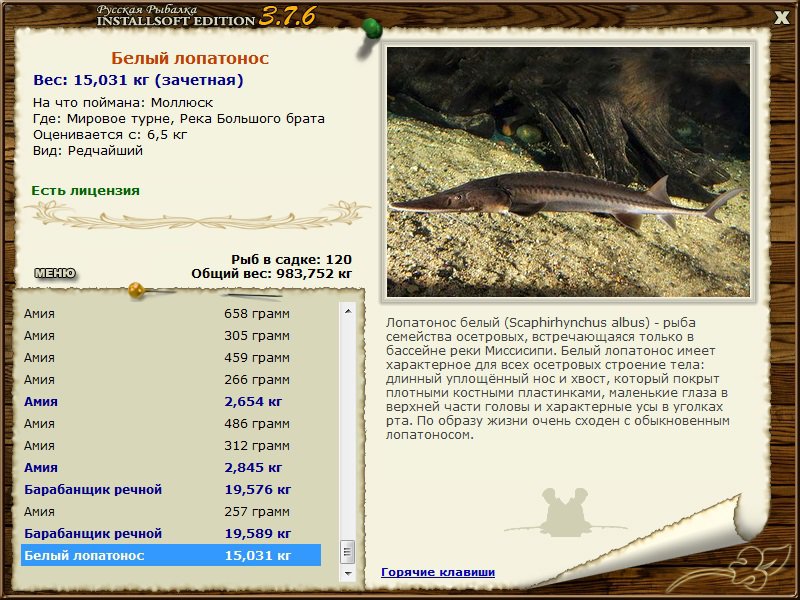
Task: Click the fish list scrollbar thumb
Action: (348, 552)
